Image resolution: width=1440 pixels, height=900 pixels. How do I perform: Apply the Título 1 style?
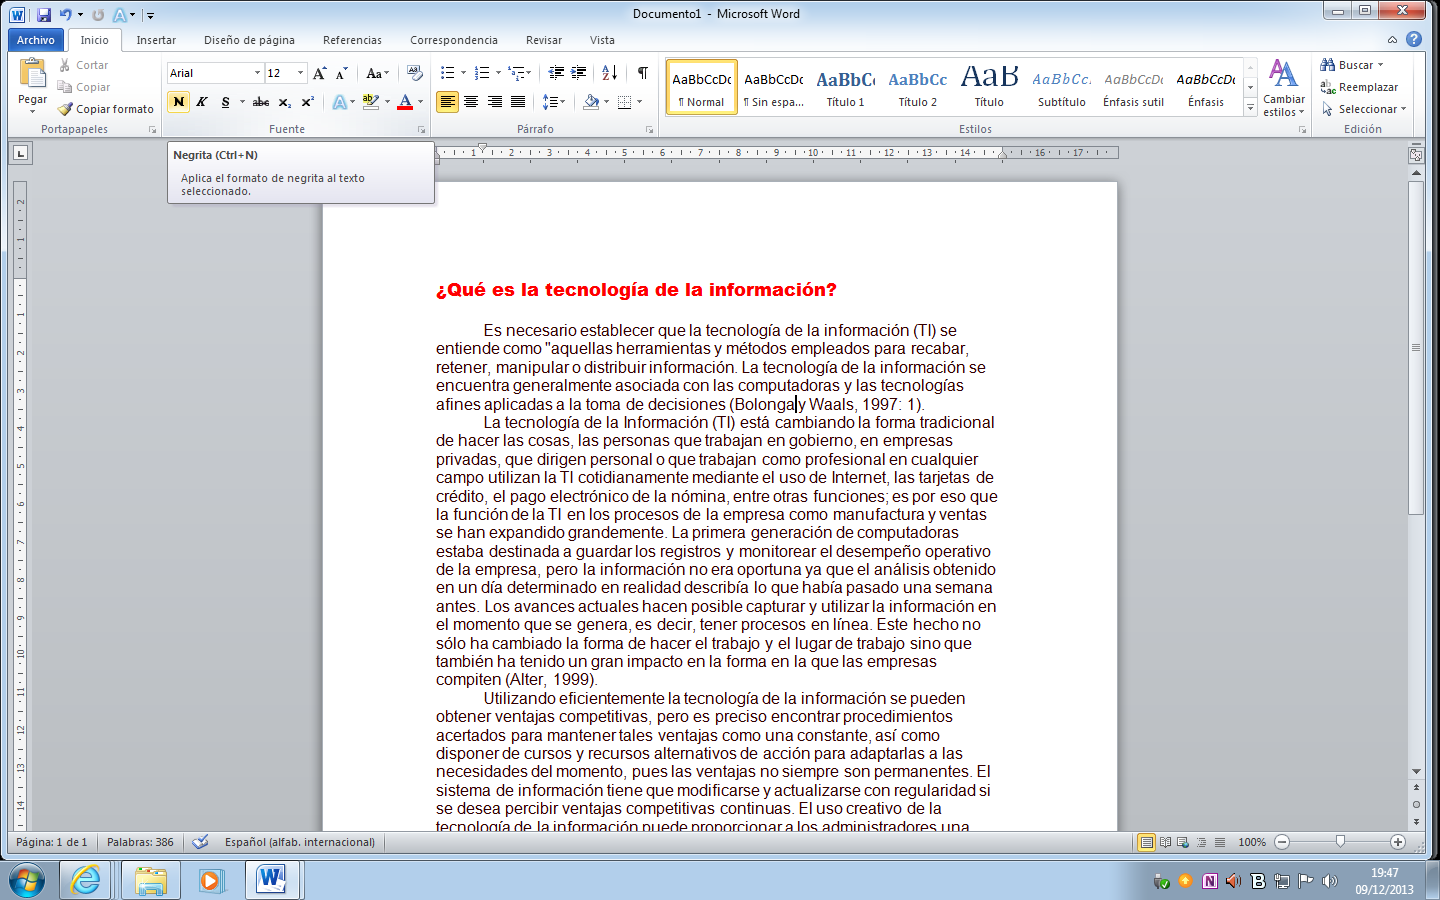click(x=845, y=85)
